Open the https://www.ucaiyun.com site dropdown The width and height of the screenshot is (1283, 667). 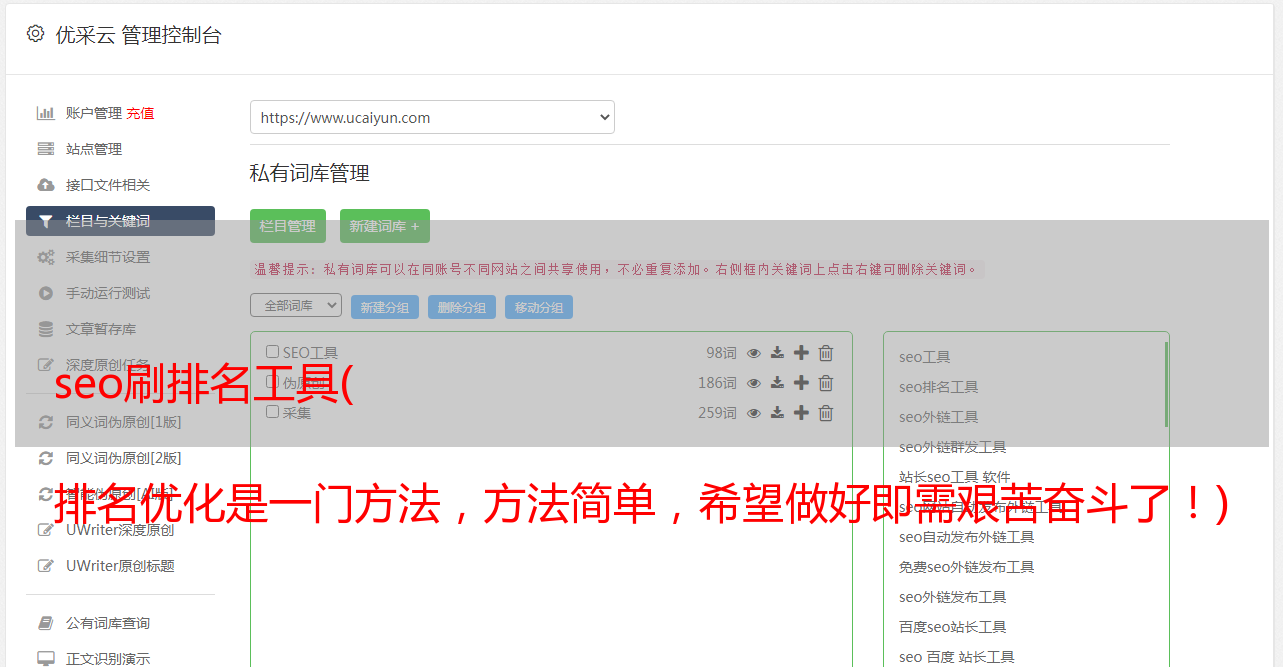click(x=432, y=117)
